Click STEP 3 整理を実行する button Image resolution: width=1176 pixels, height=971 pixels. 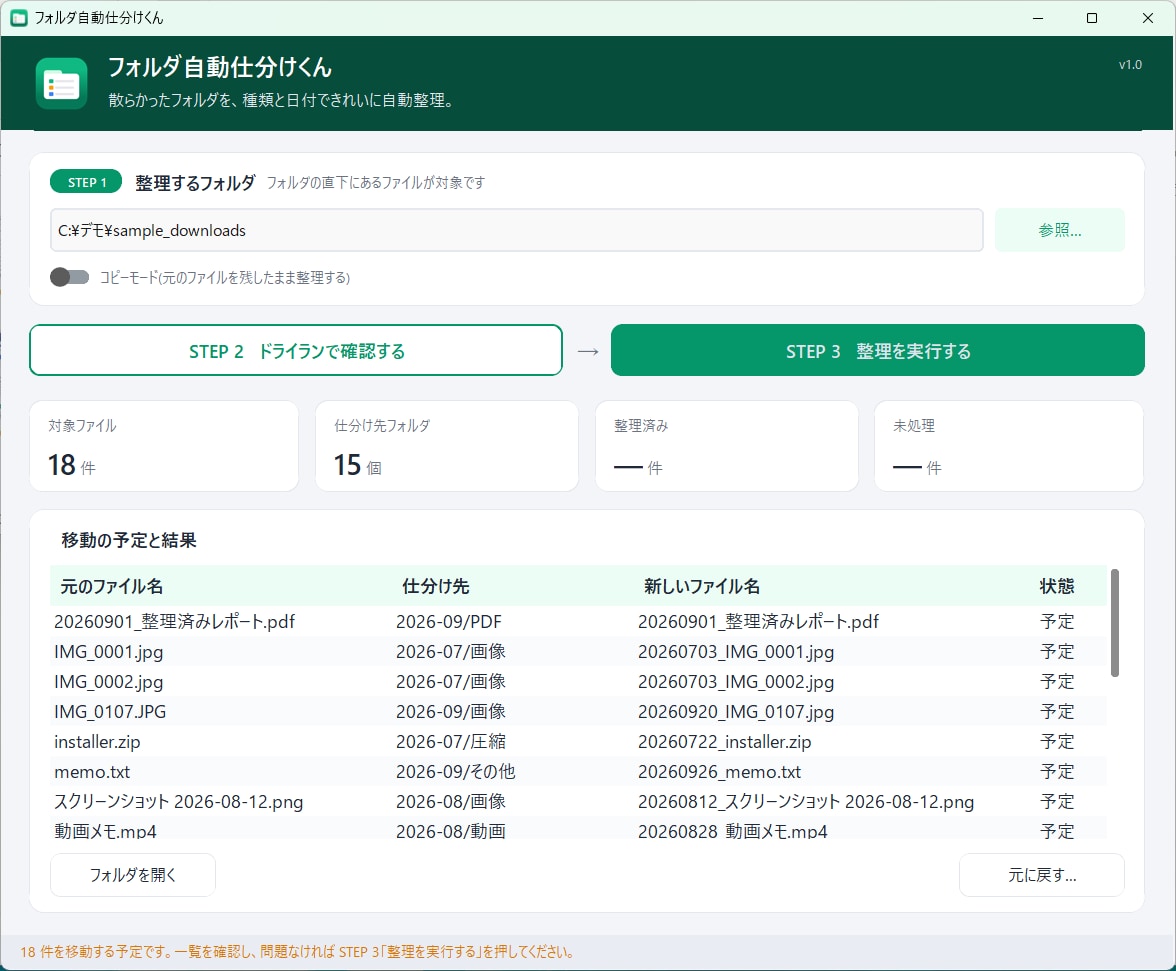click(878, 350)
